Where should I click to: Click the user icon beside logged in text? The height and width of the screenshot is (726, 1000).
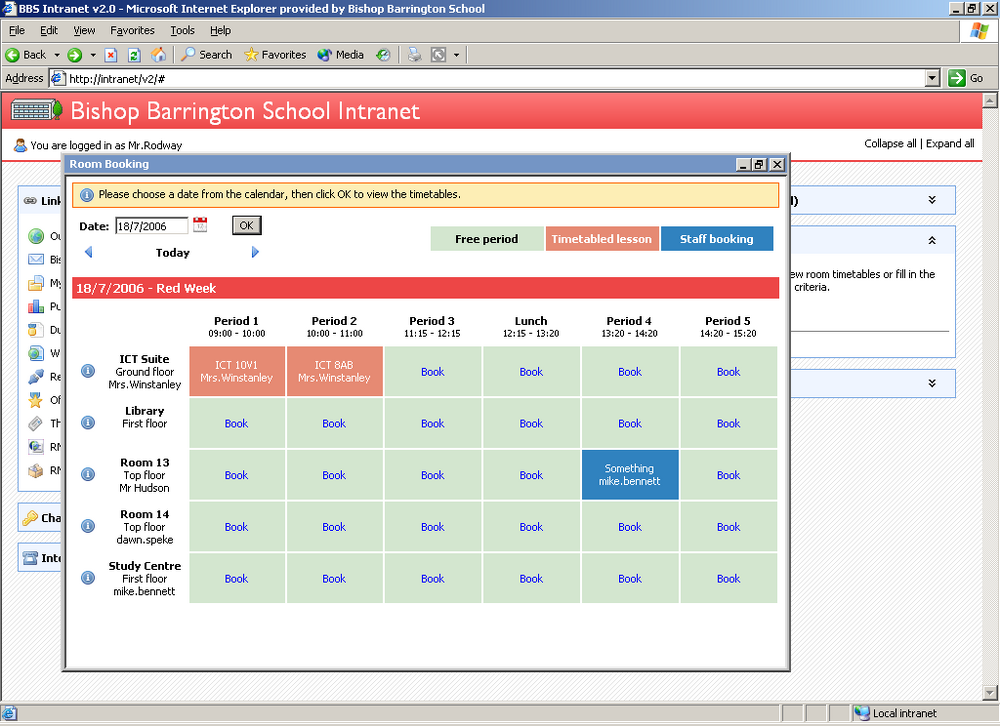coord(20,145)
